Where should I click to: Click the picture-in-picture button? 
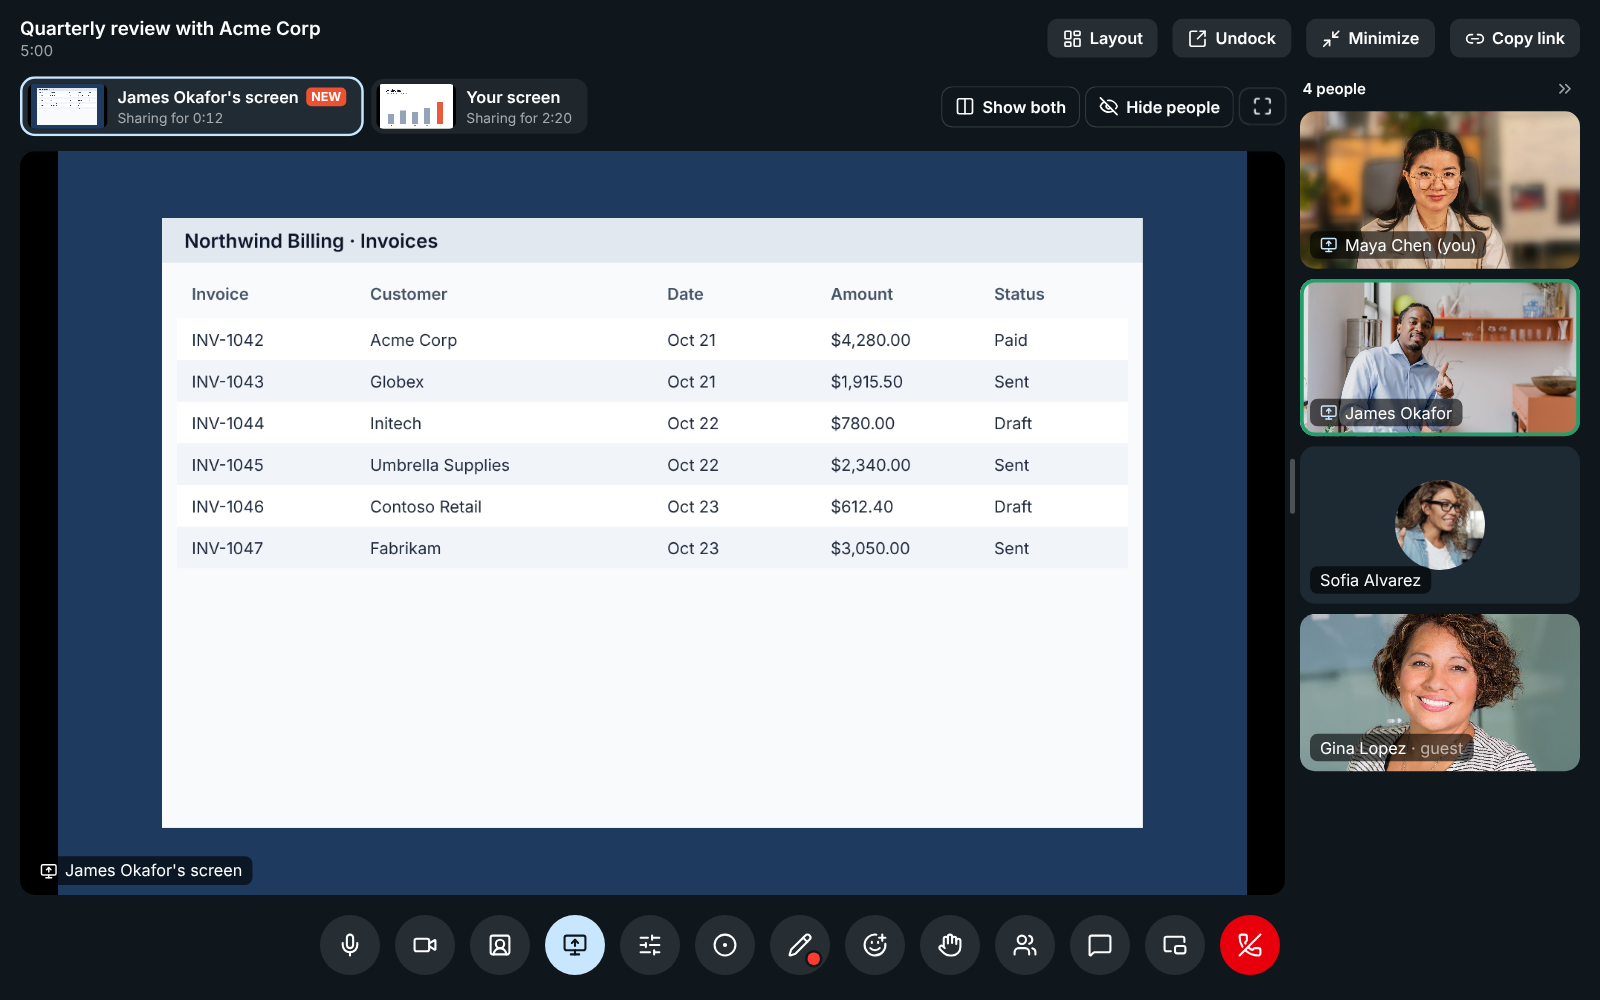coord(1175,945)
